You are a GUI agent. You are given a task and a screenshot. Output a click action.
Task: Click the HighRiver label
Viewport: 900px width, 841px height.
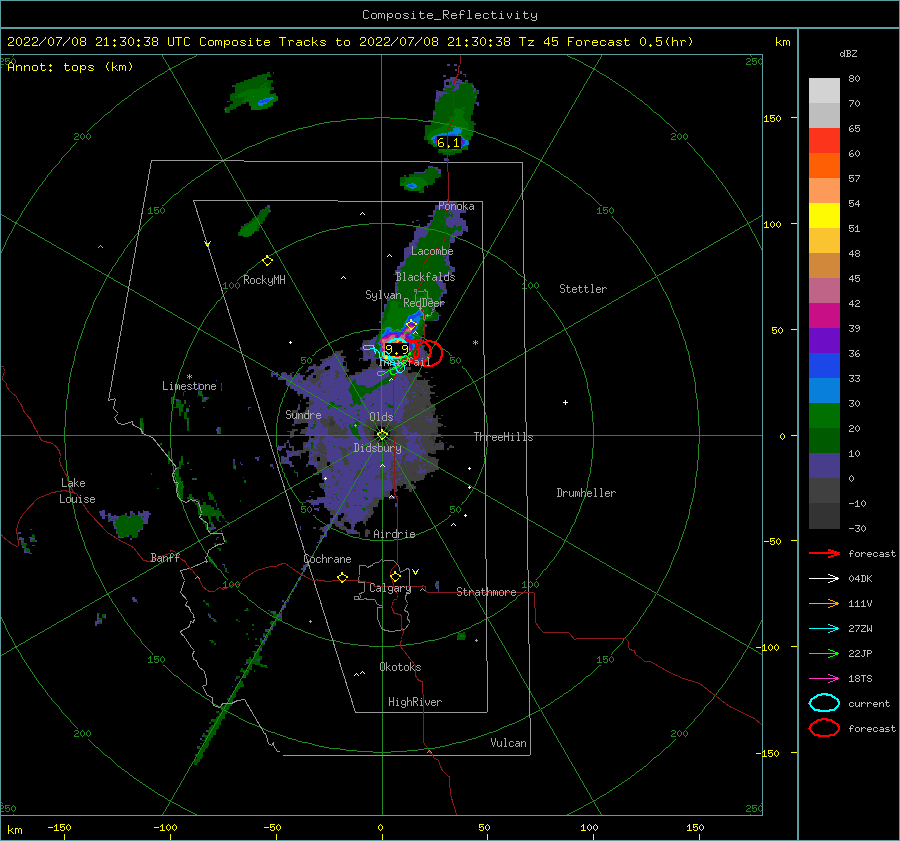pyautogui.click(x=415, y=702)
